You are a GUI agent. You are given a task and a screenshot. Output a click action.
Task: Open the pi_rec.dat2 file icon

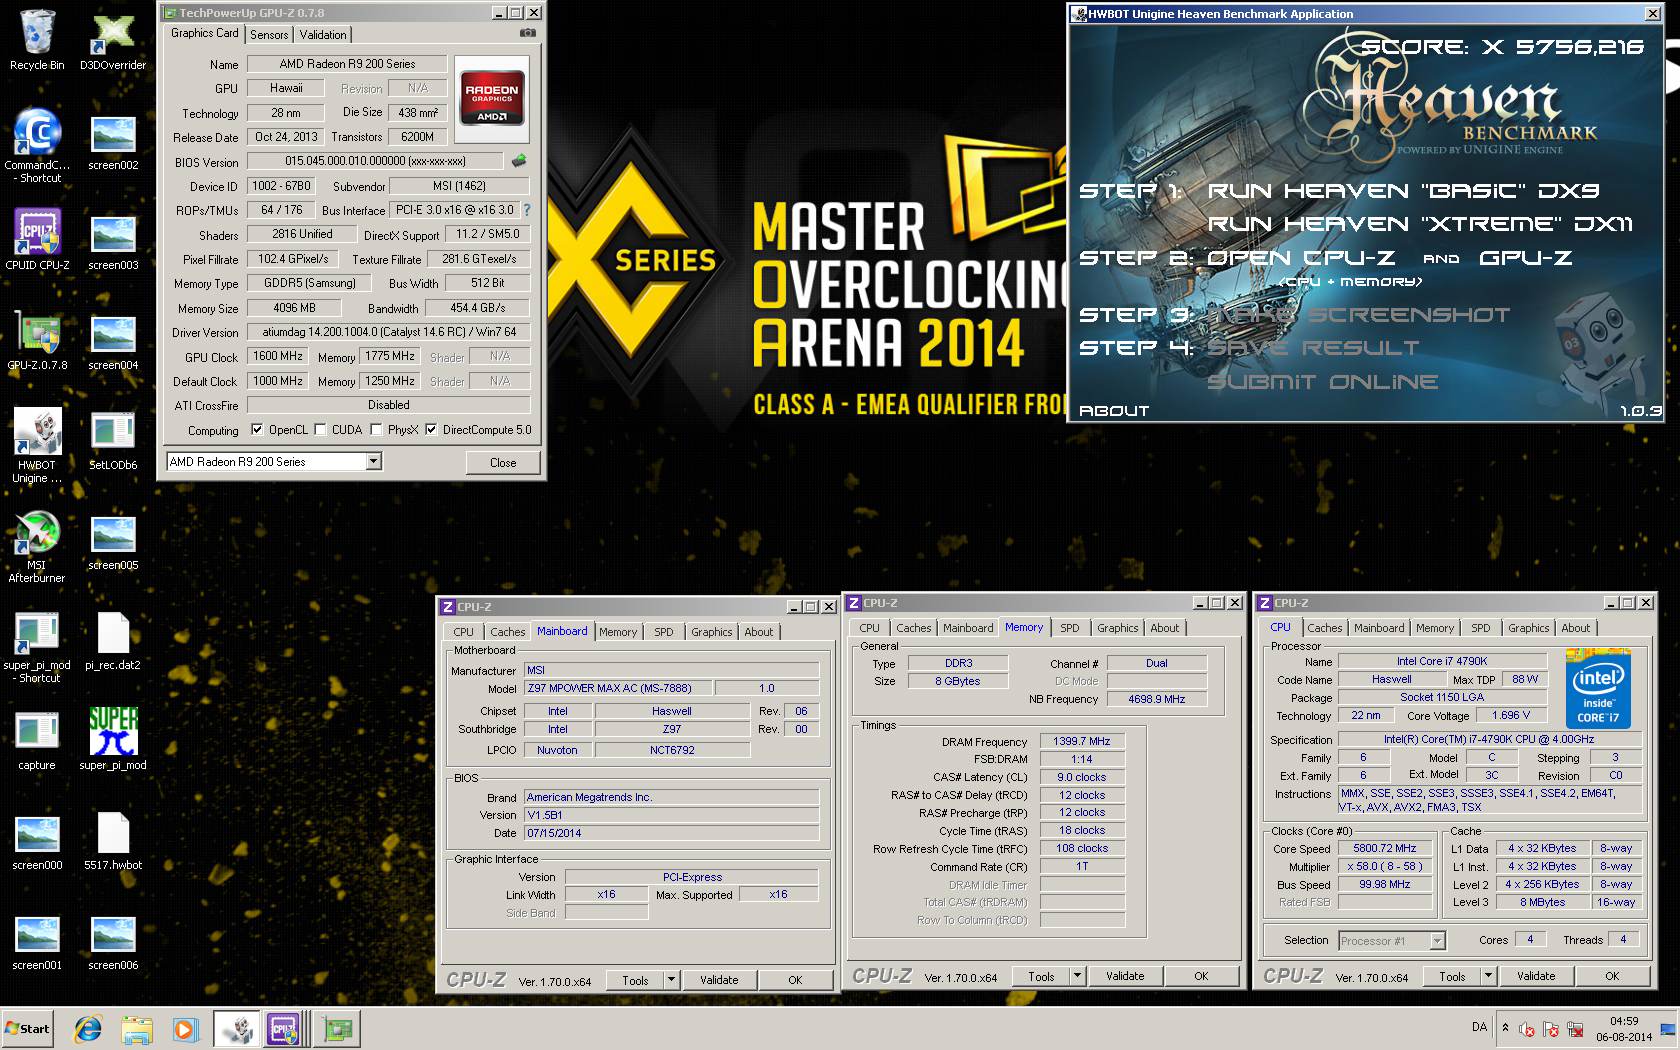113,640
